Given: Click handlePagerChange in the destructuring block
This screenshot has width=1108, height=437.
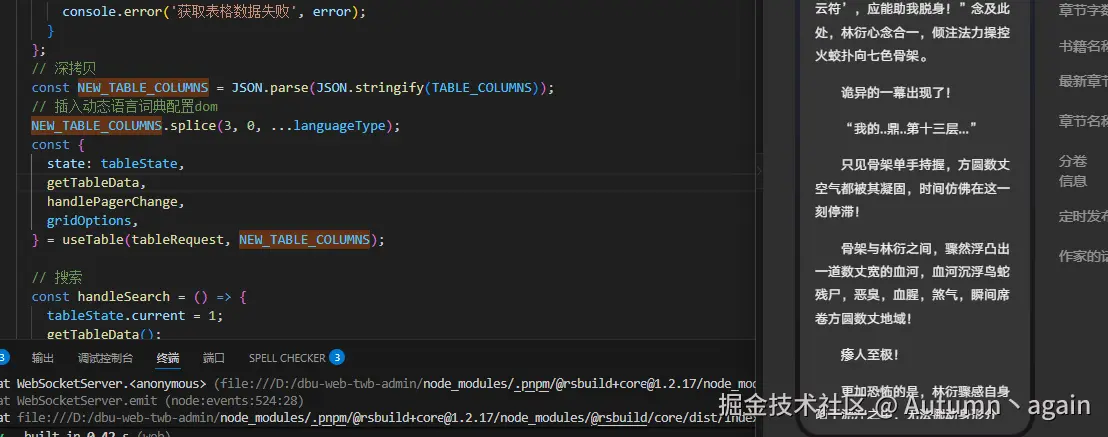Looking at the screenshot, I should coord(115,202).
